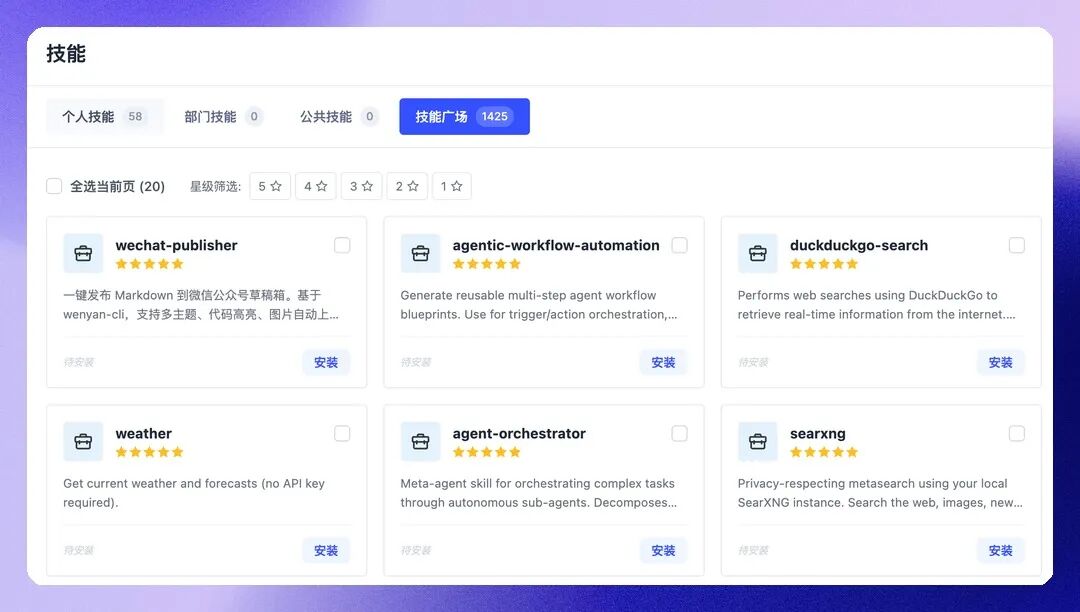Click the 星级筛选 label
Image resolution: width=1080 pixels, height=612 pixels.
click(x=215, y=186)
